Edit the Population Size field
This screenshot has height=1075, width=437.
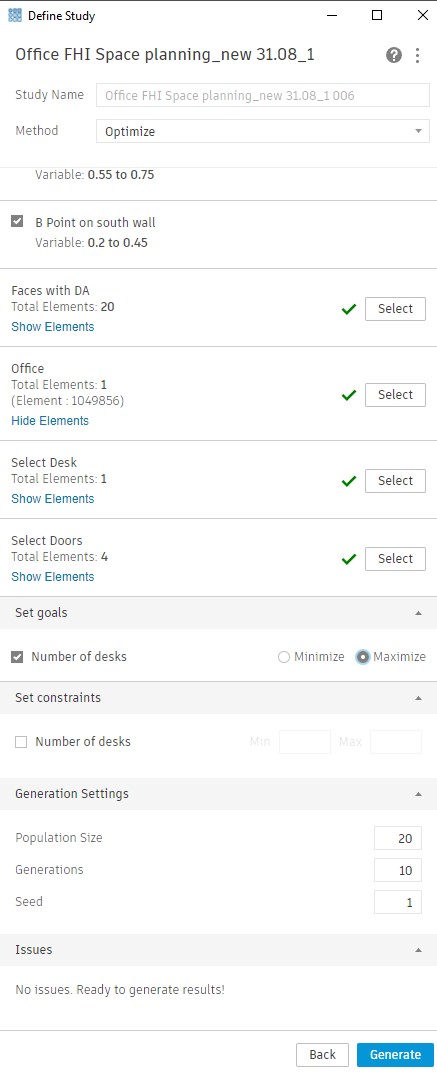click(398, 838)
